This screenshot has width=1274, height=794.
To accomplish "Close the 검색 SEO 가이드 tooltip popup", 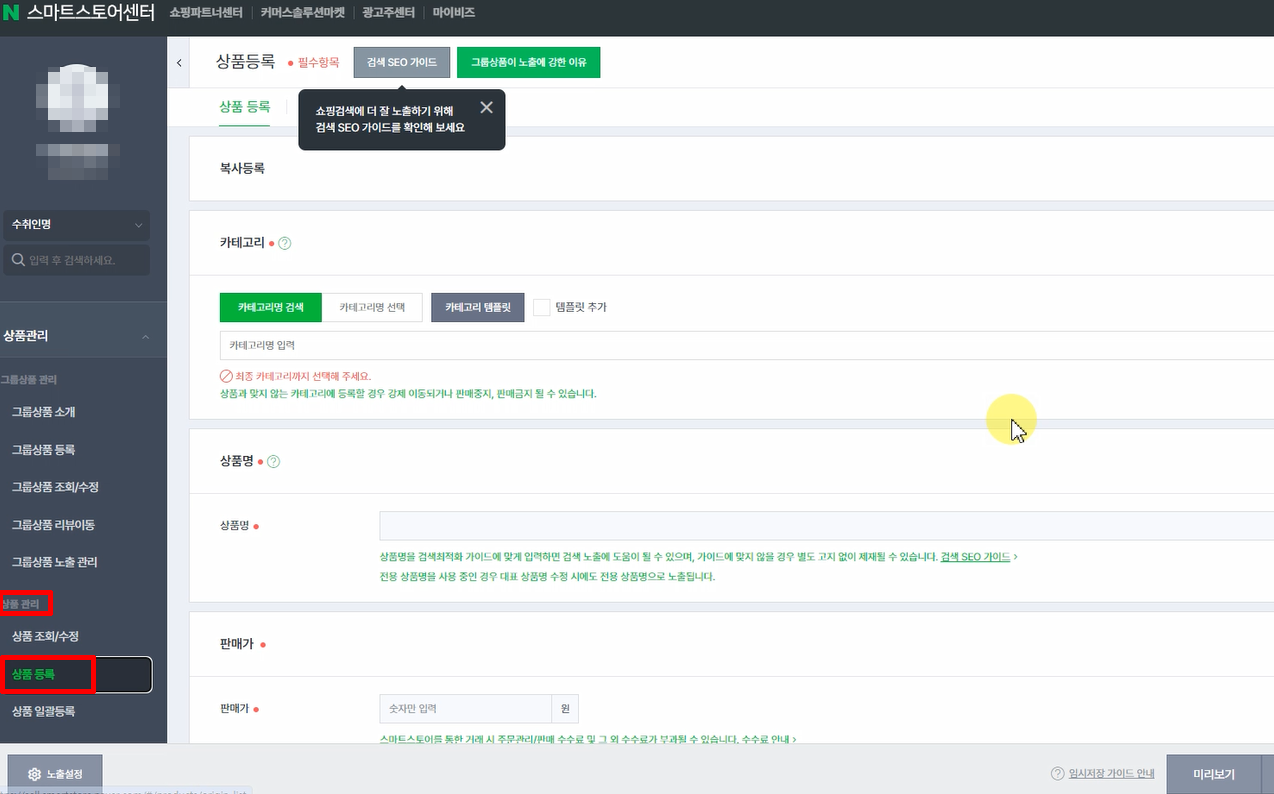I will tap(486, 108).
